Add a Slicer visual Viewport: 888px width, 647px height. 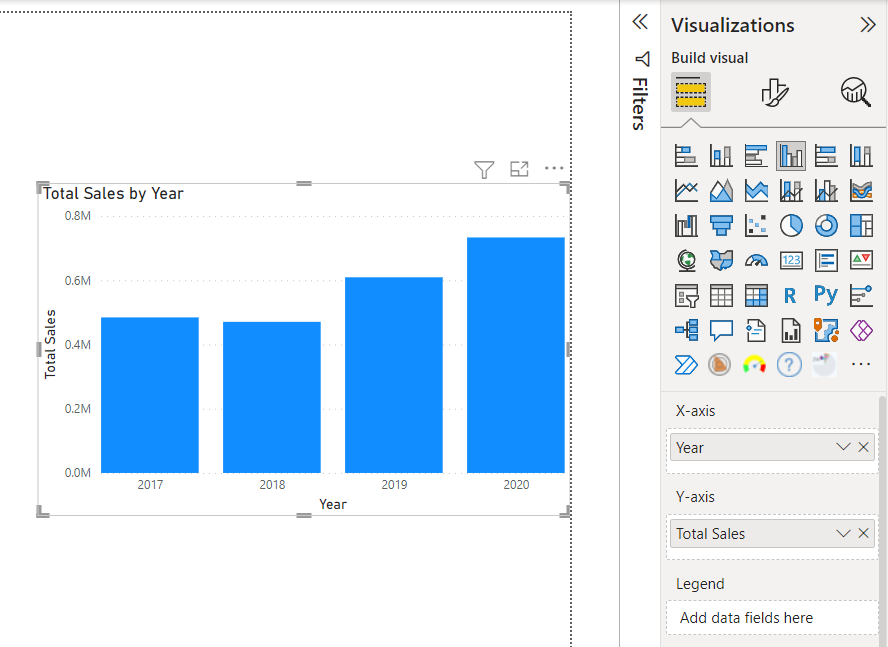(x=686, y=296)
